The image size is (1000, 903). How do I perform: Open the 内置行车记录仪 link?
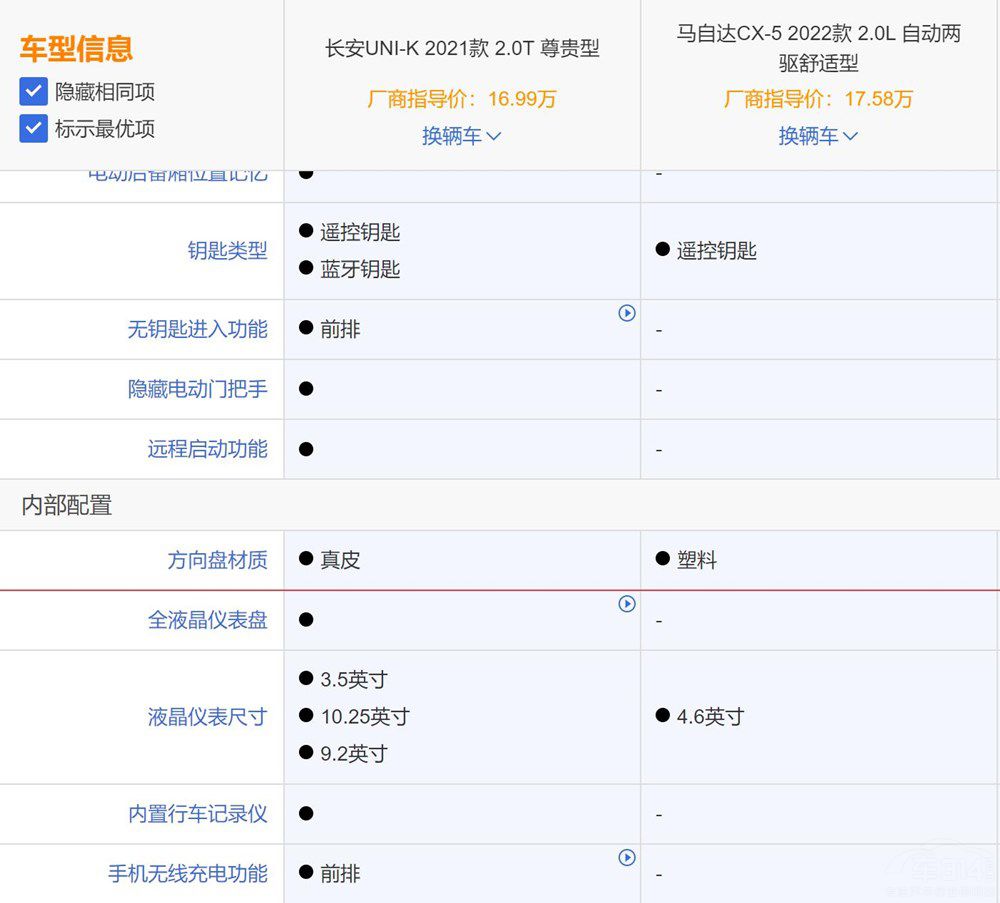pyautogui.click(x=197, y=814)
